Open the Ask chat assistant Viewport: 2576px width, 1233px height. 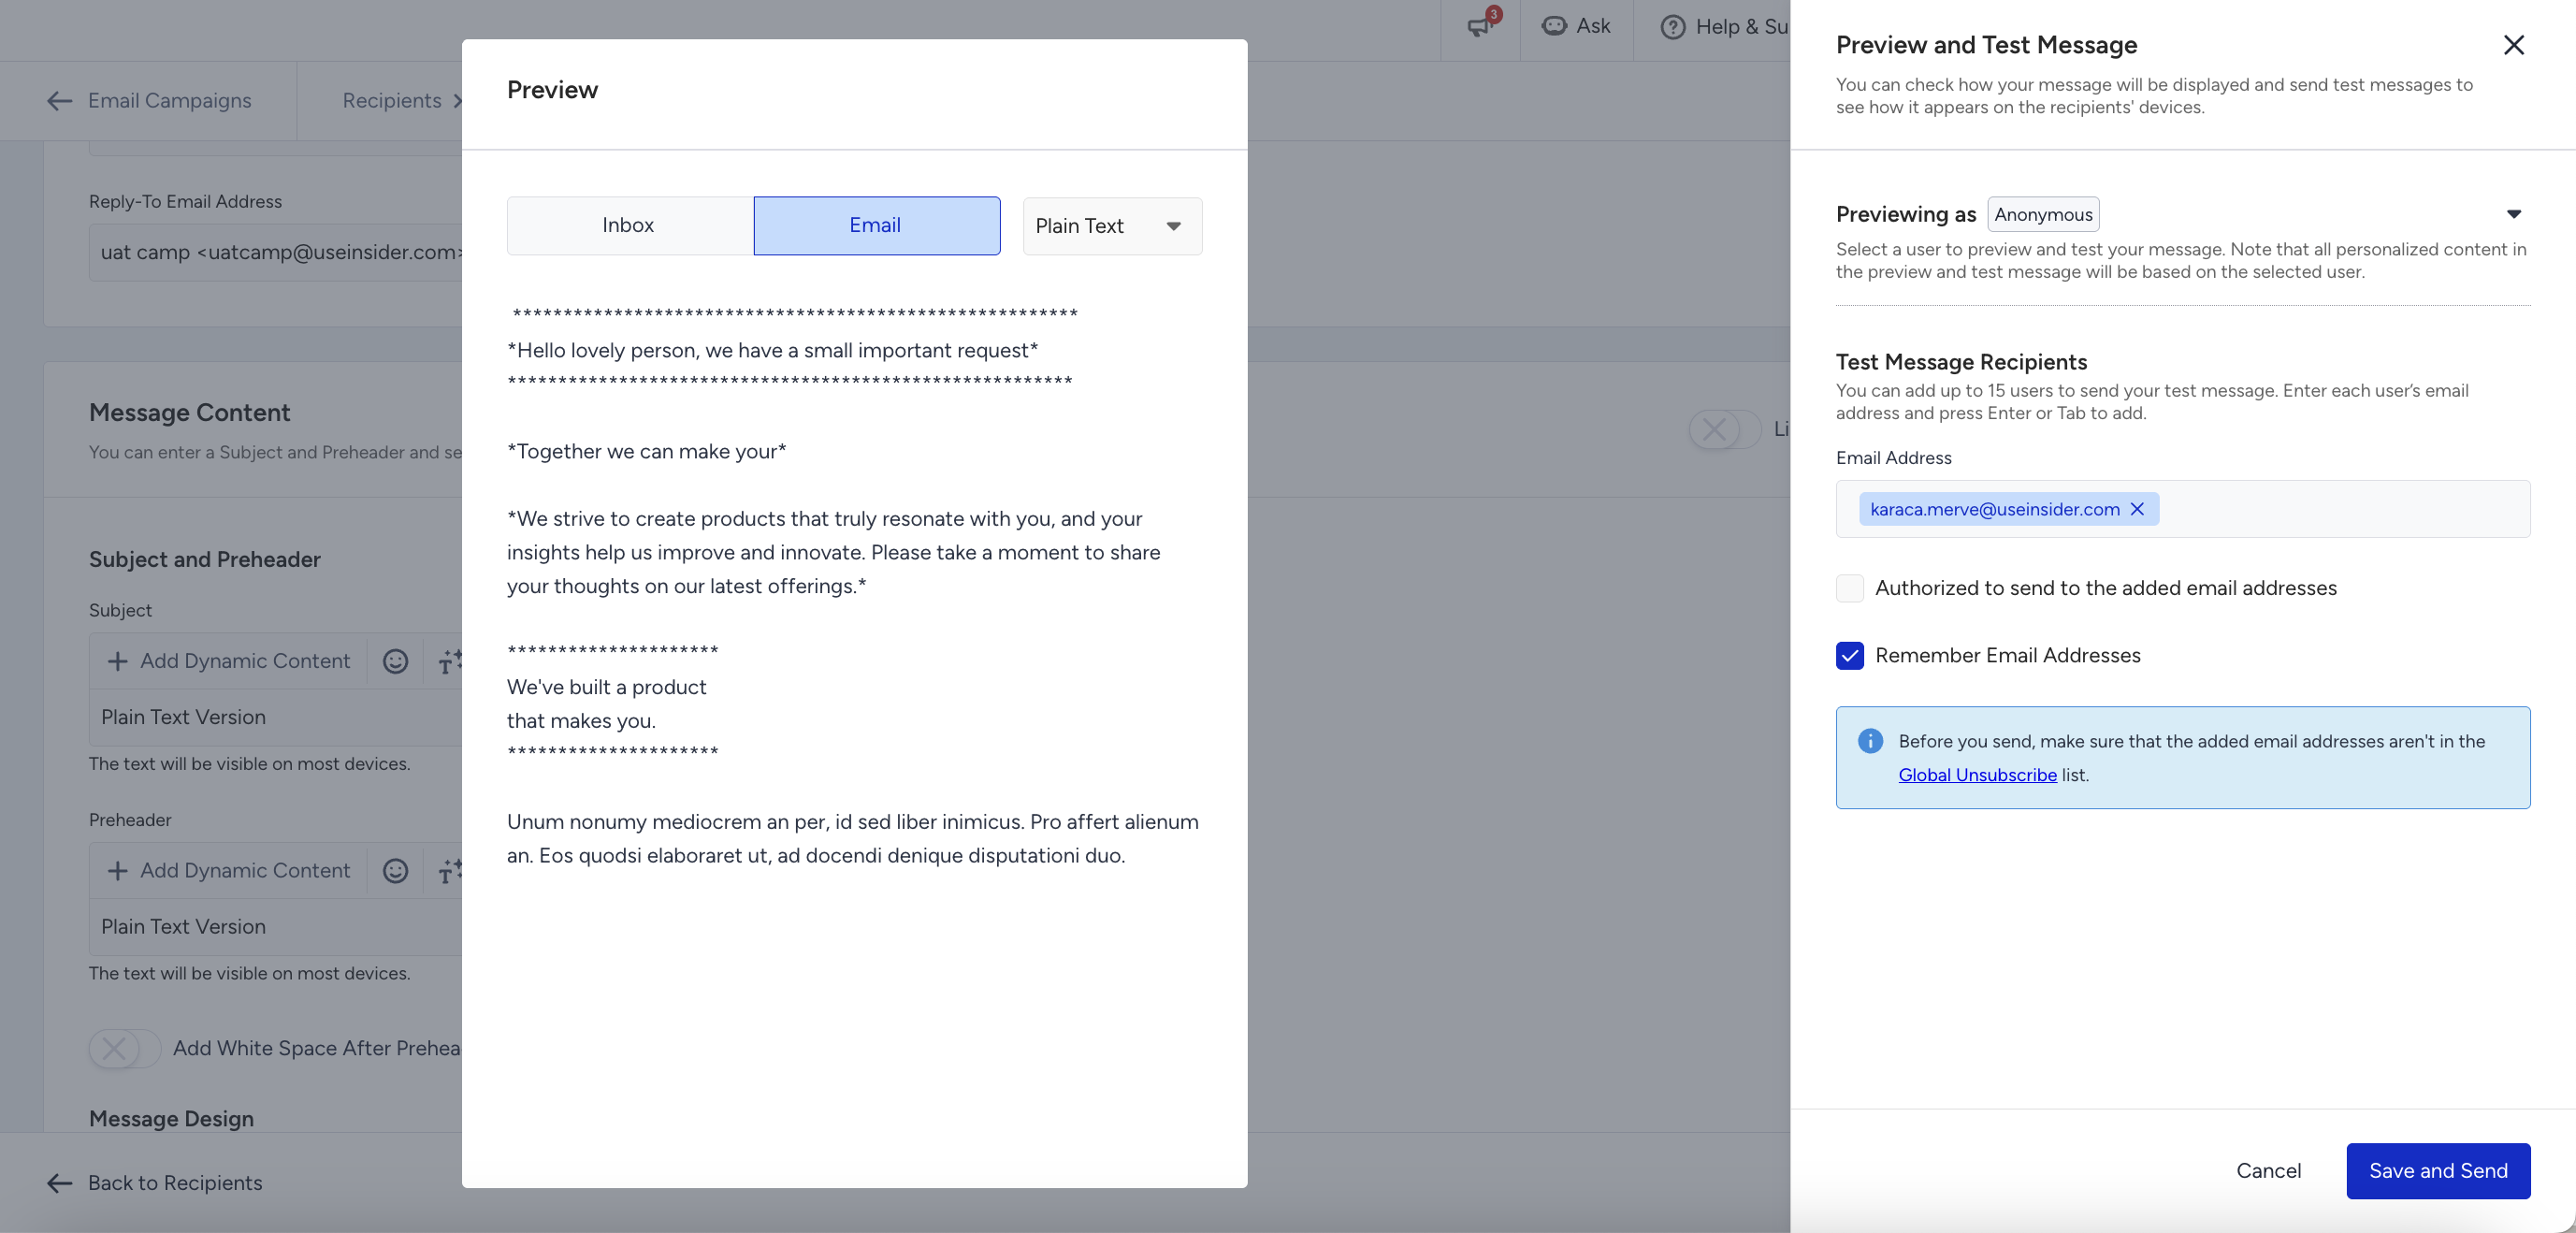click(x=1554, y=26)
